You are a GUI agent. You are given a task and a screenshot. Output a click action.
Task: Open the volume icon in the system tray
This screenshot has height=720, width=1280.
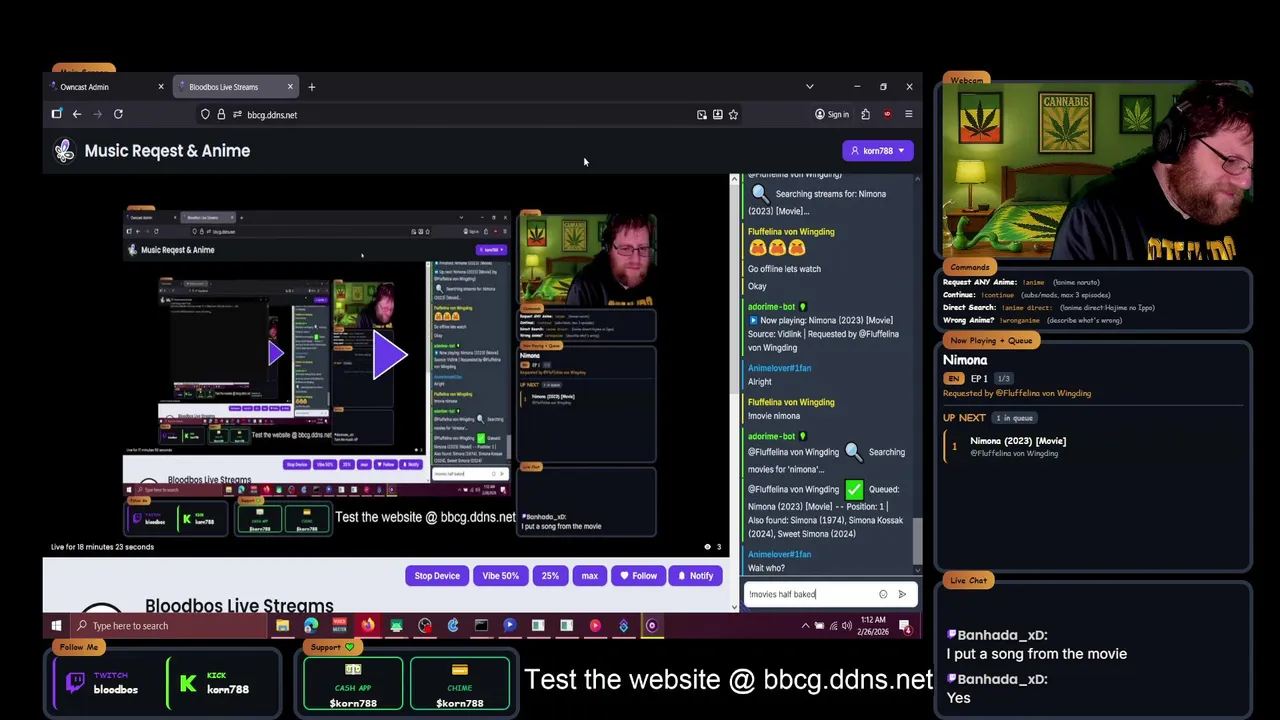click(846, 626)
